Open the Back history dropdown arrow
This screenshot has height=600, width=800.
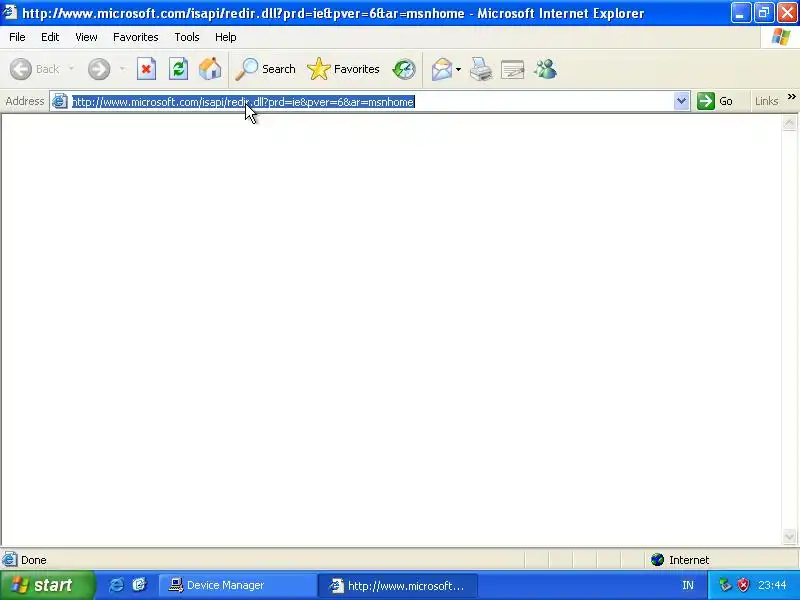[x=71, y=69]
